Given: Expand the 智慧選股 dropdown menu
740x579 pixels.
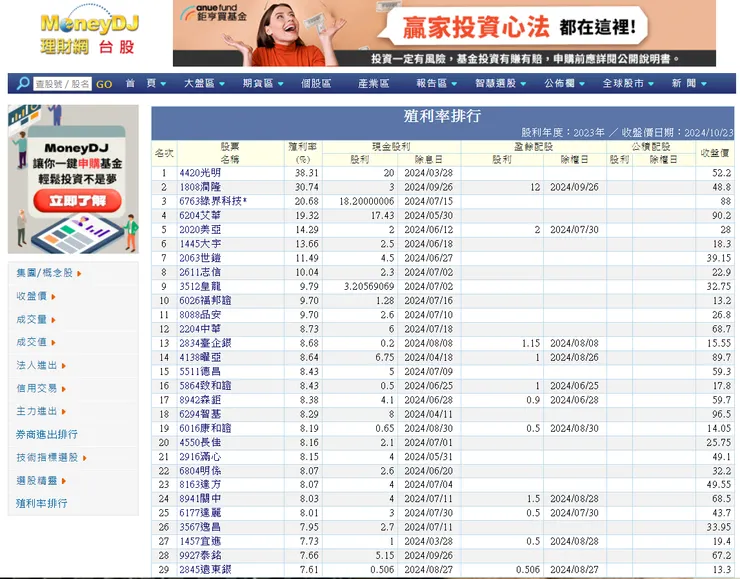Looking at the screenshot, I should tap(500, 84).
